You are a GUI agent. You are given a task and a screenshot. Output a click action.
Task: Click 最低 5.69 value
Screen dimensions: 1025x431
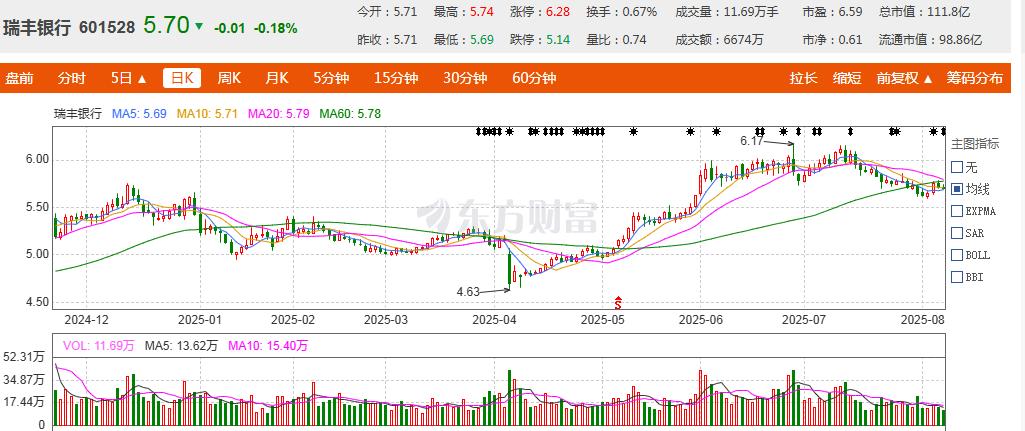482,39
